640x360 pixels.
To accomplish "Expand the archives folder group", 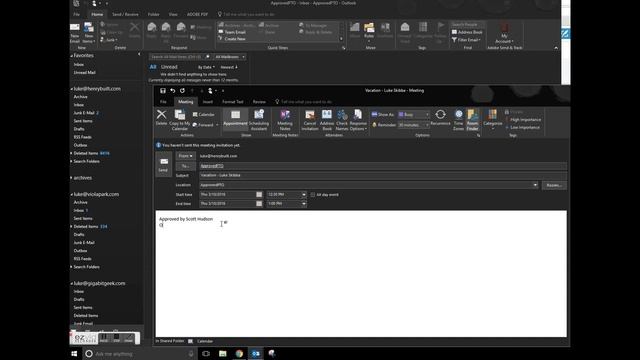I will (x=71, y=178).
